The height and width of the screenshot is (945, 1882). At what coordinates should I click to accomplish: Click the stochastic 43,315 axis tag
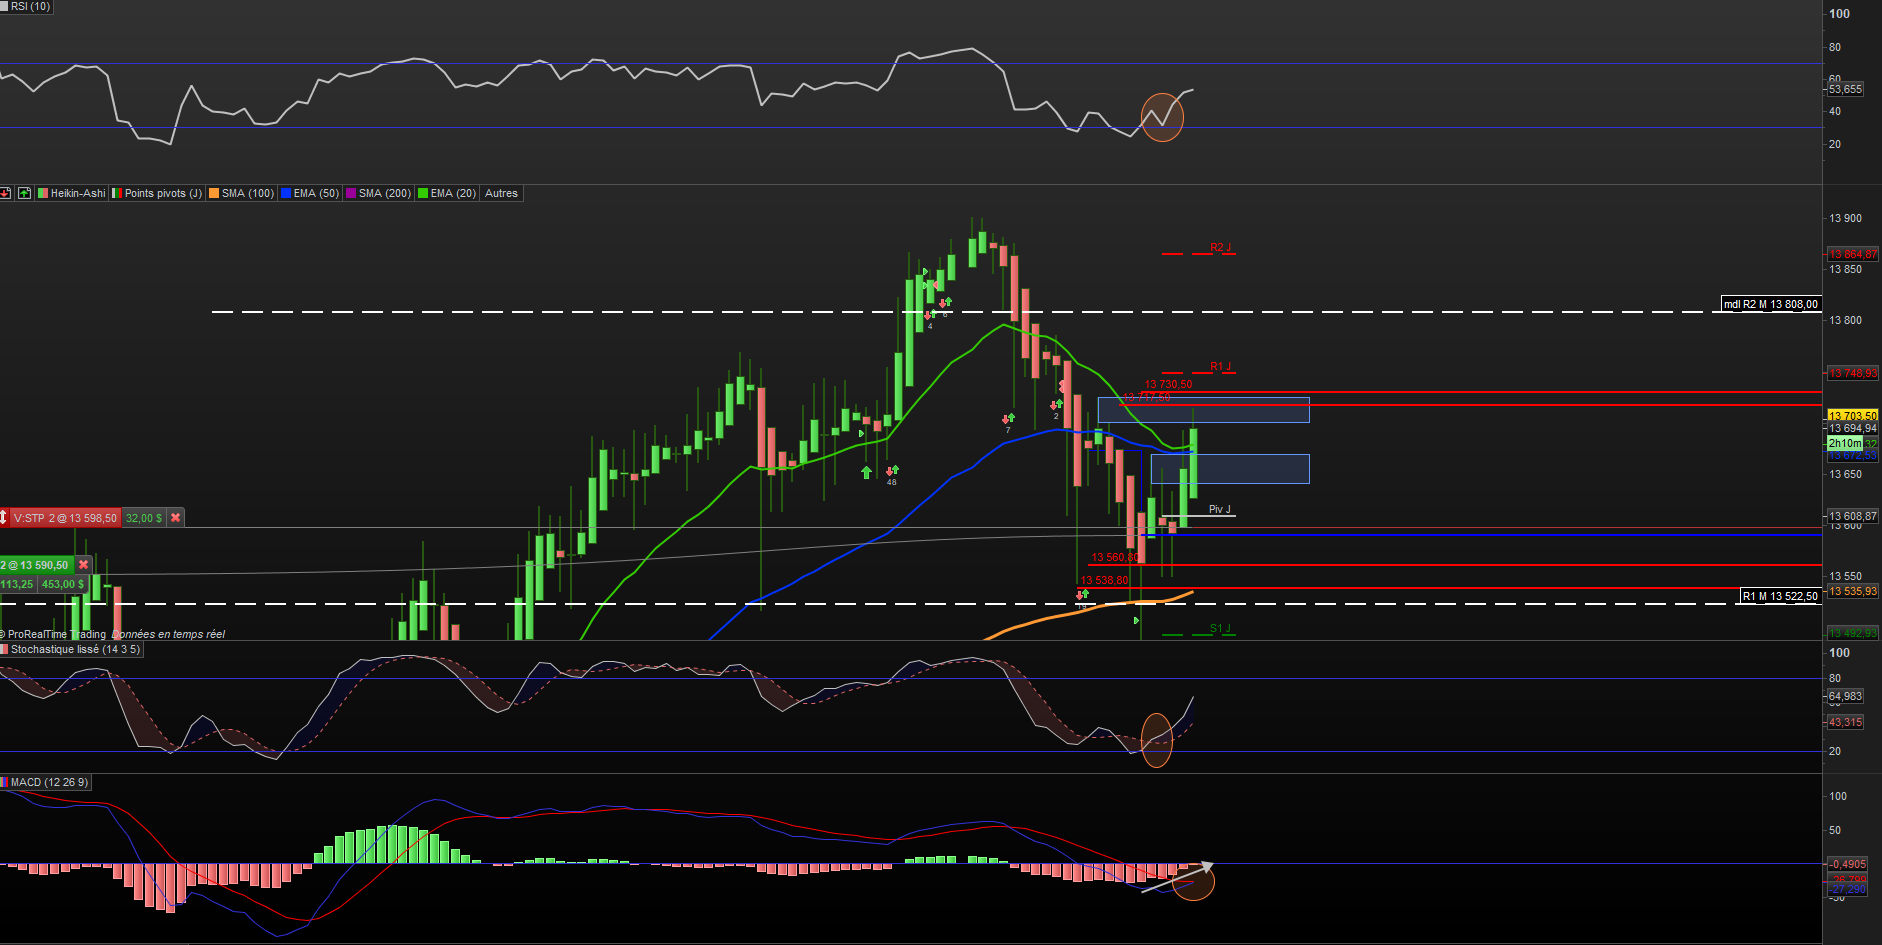point(1845,722)
